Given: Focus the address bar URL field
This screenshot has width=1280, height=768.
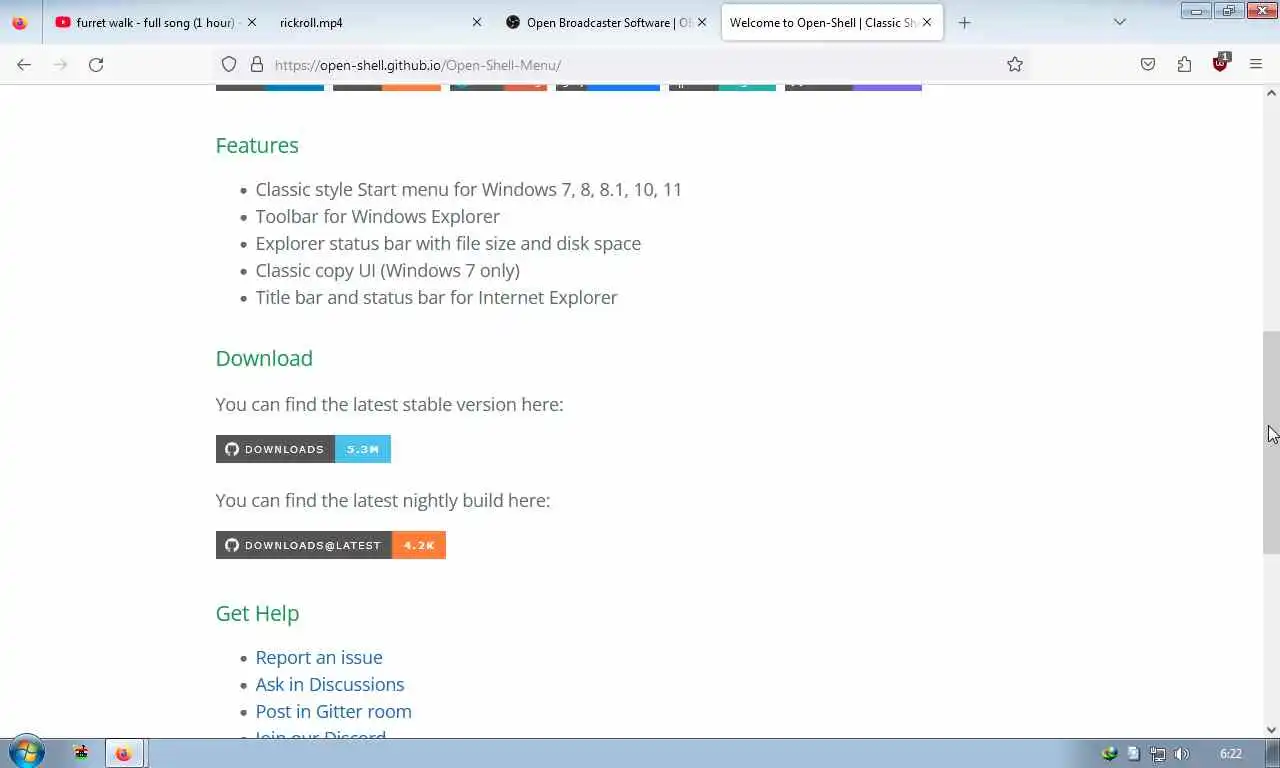Looking at the screenshot, I should click(620, 64).
